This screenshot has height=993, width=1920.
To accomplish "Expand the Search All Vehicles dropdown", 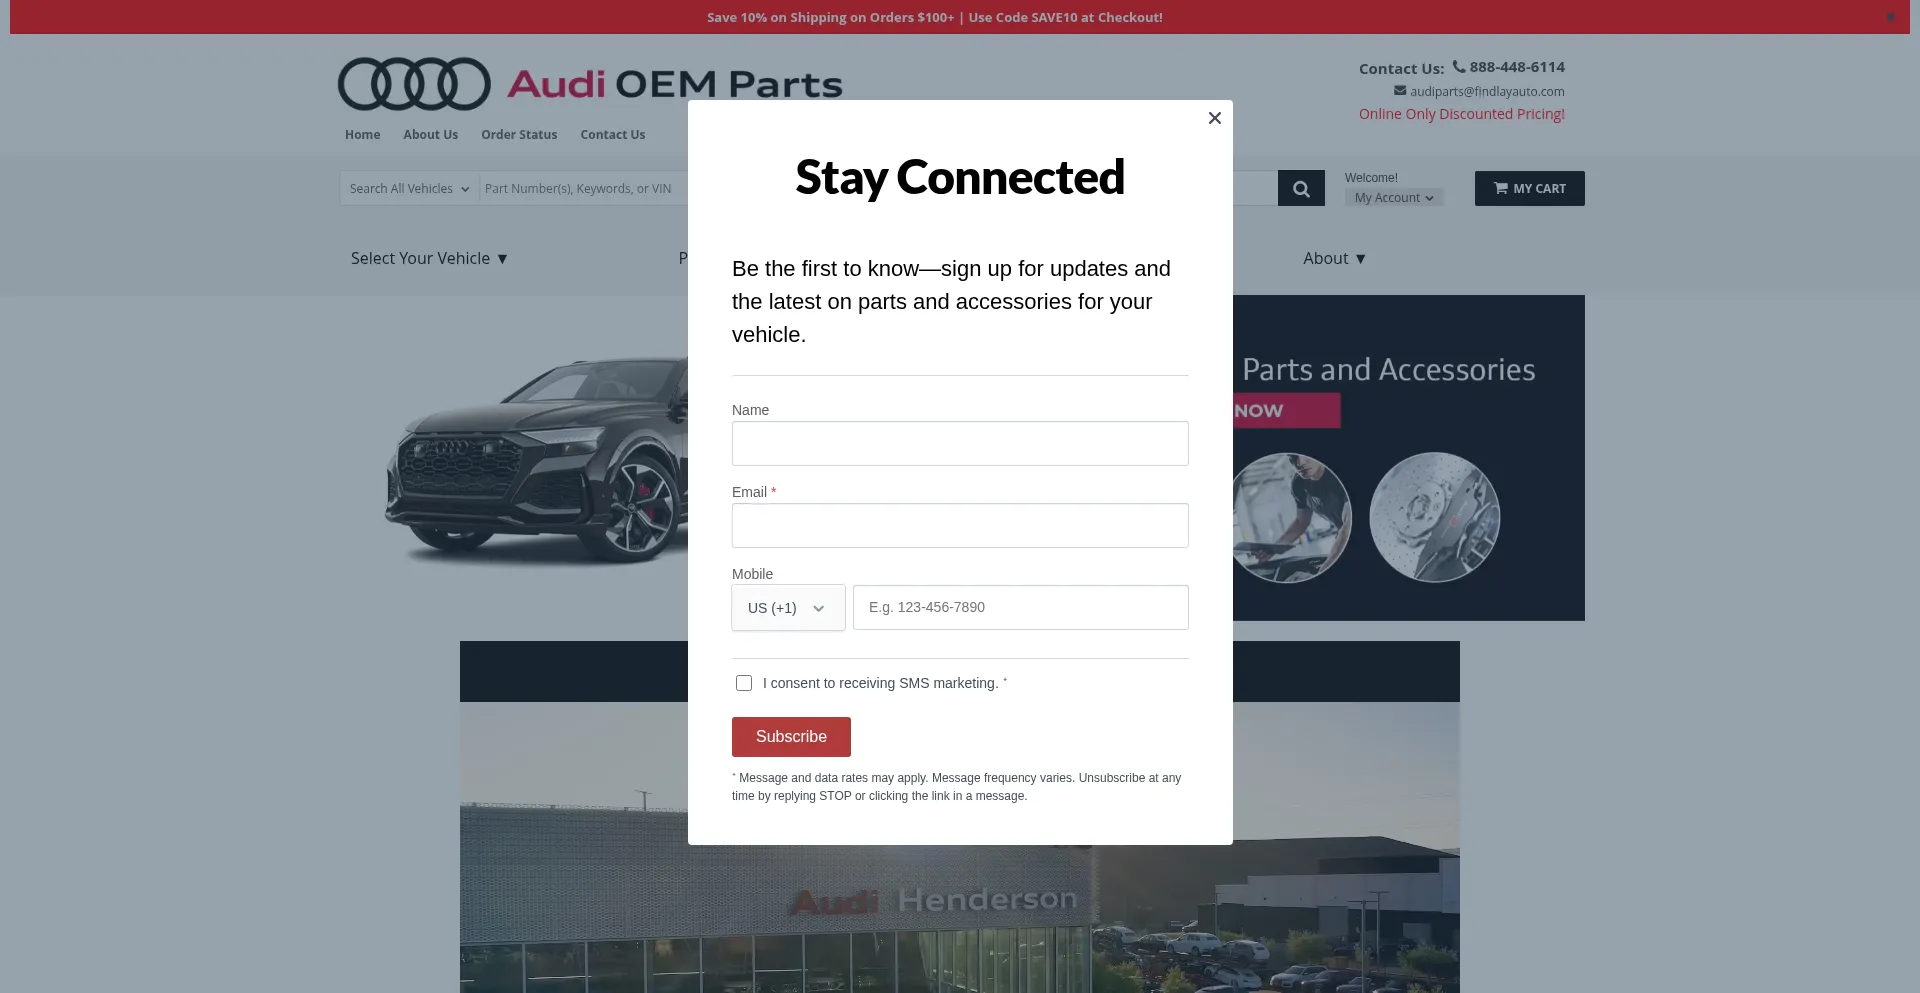I will pos(409,189).
